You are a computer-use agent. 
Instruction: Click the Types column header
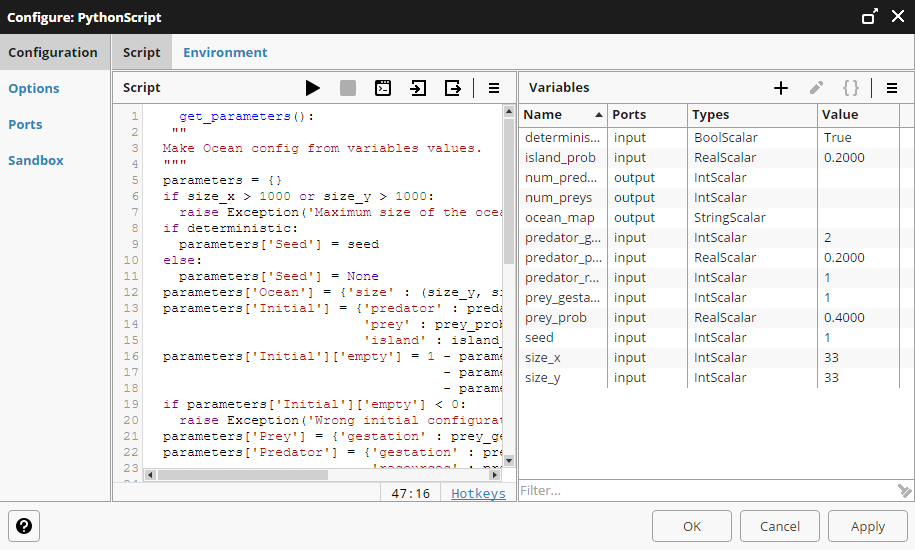[x=752, y=115]
